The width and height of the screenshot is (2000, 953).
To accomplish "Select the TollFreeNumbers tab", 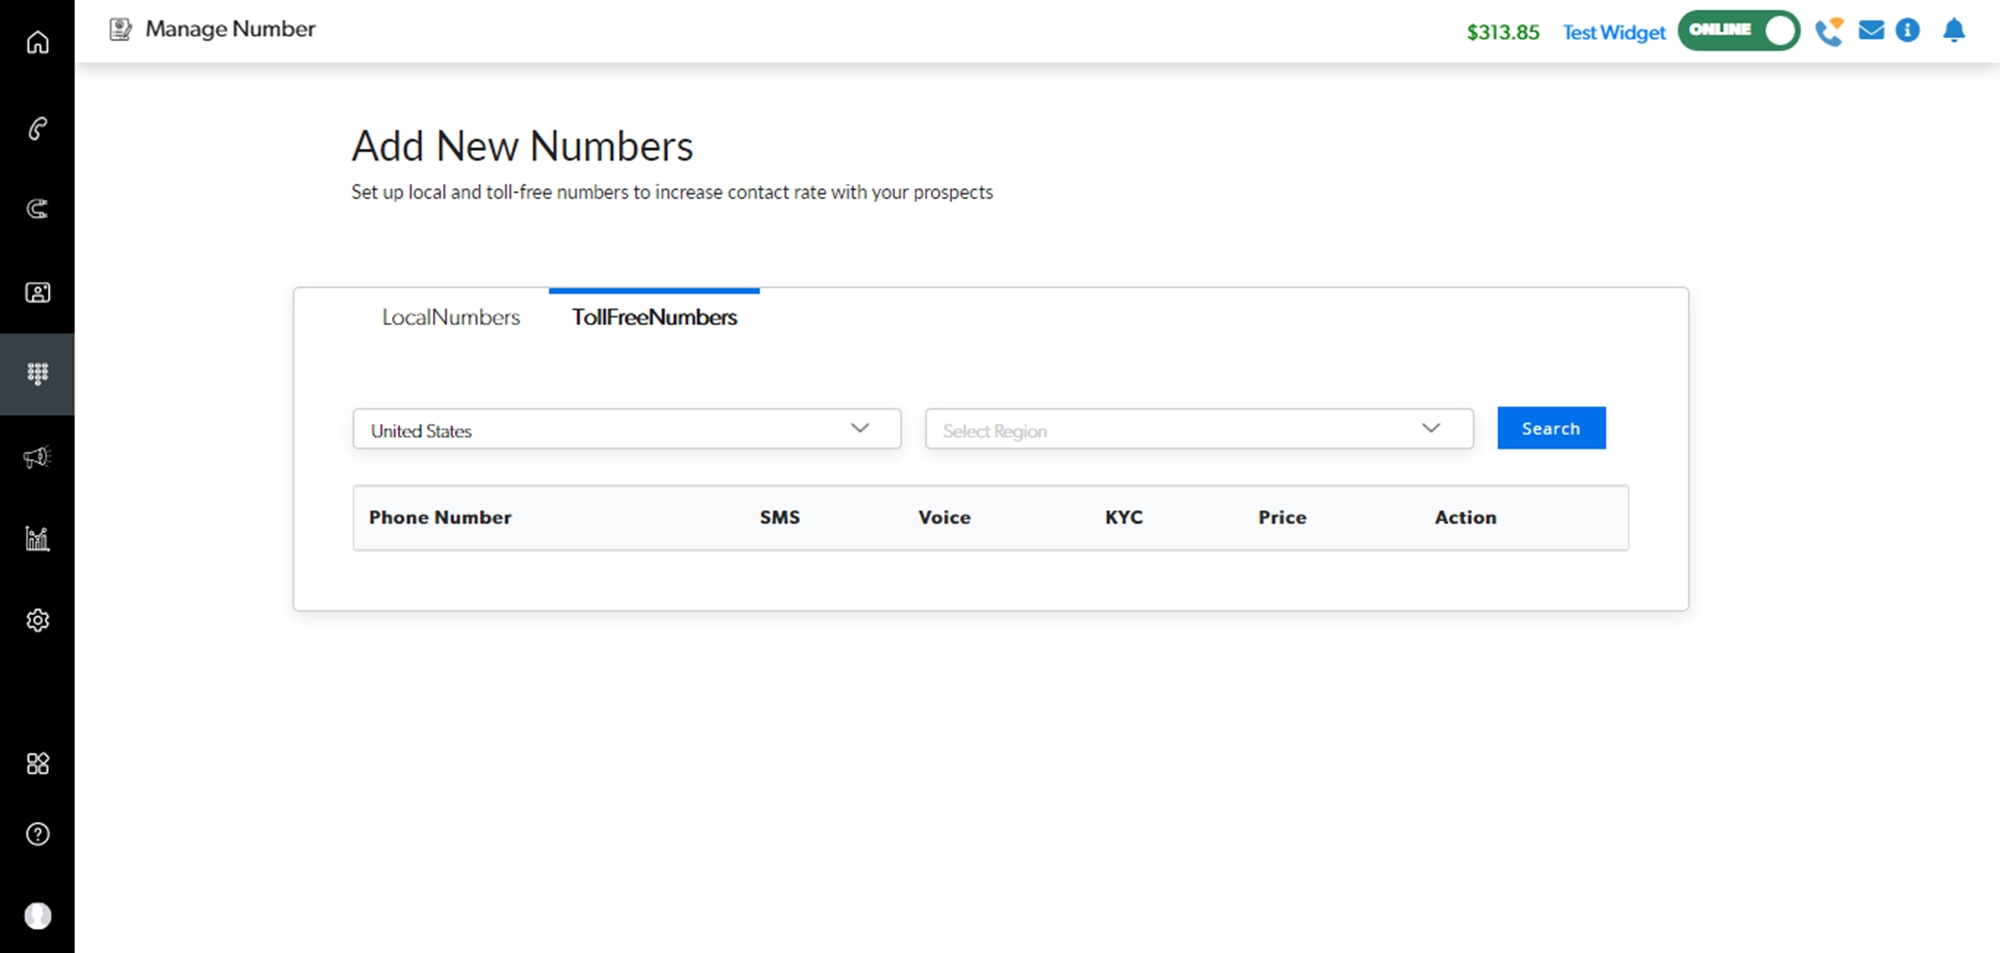I will pos(654,318).
